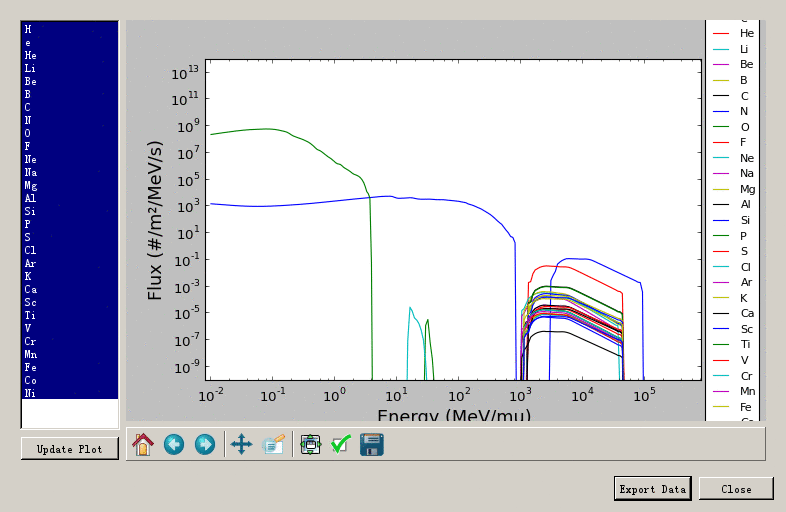Select H in the species list
The image size is (786, 512).
click(x=70, y=29)
